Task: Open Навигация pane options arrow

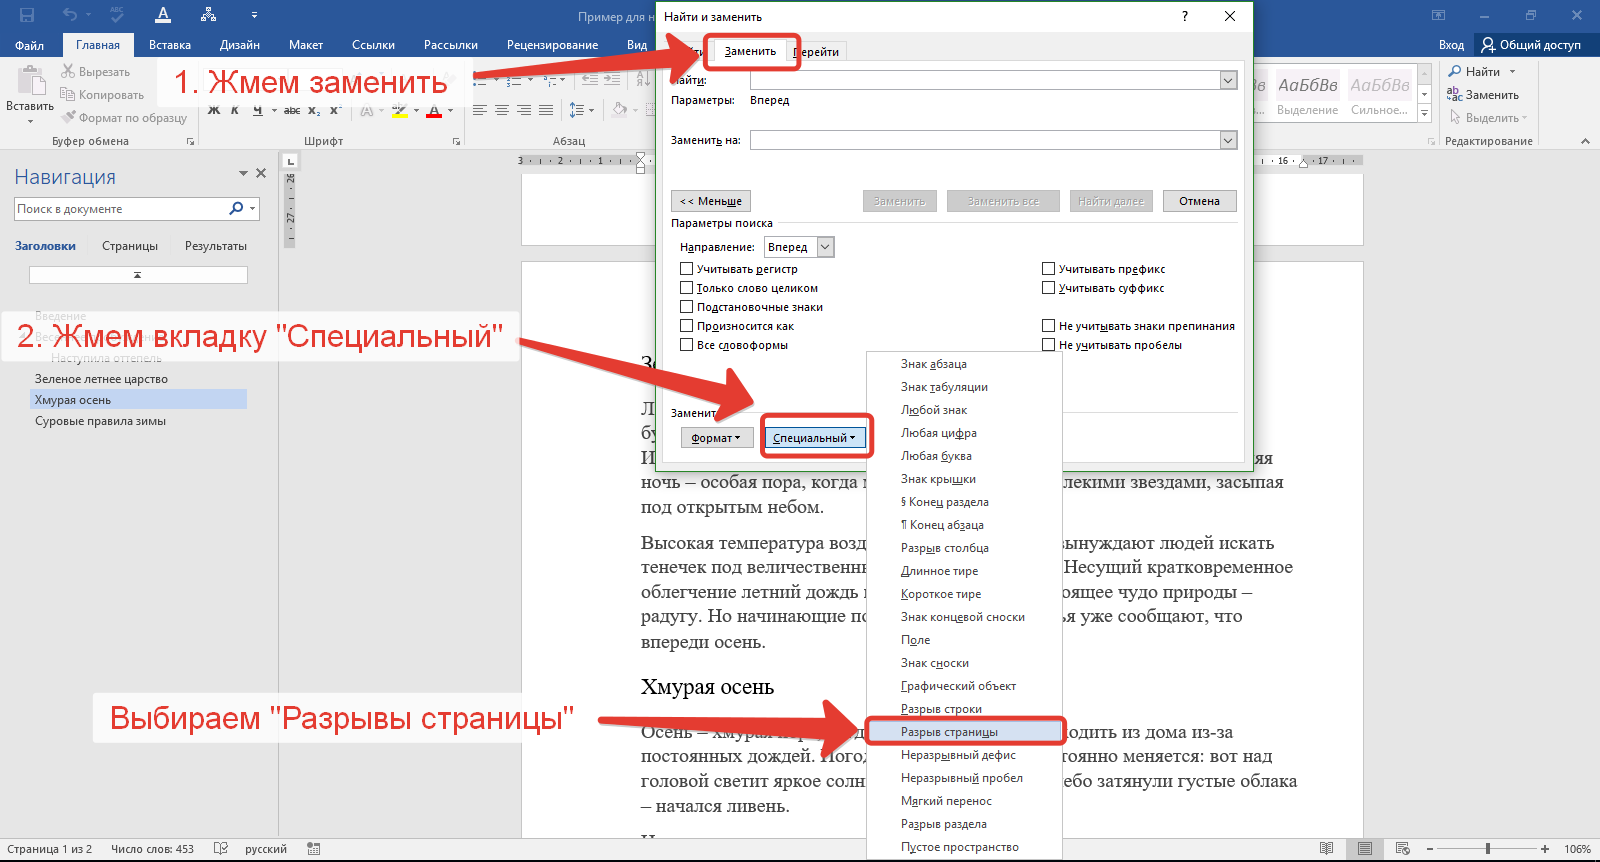Action: (243, 173)
